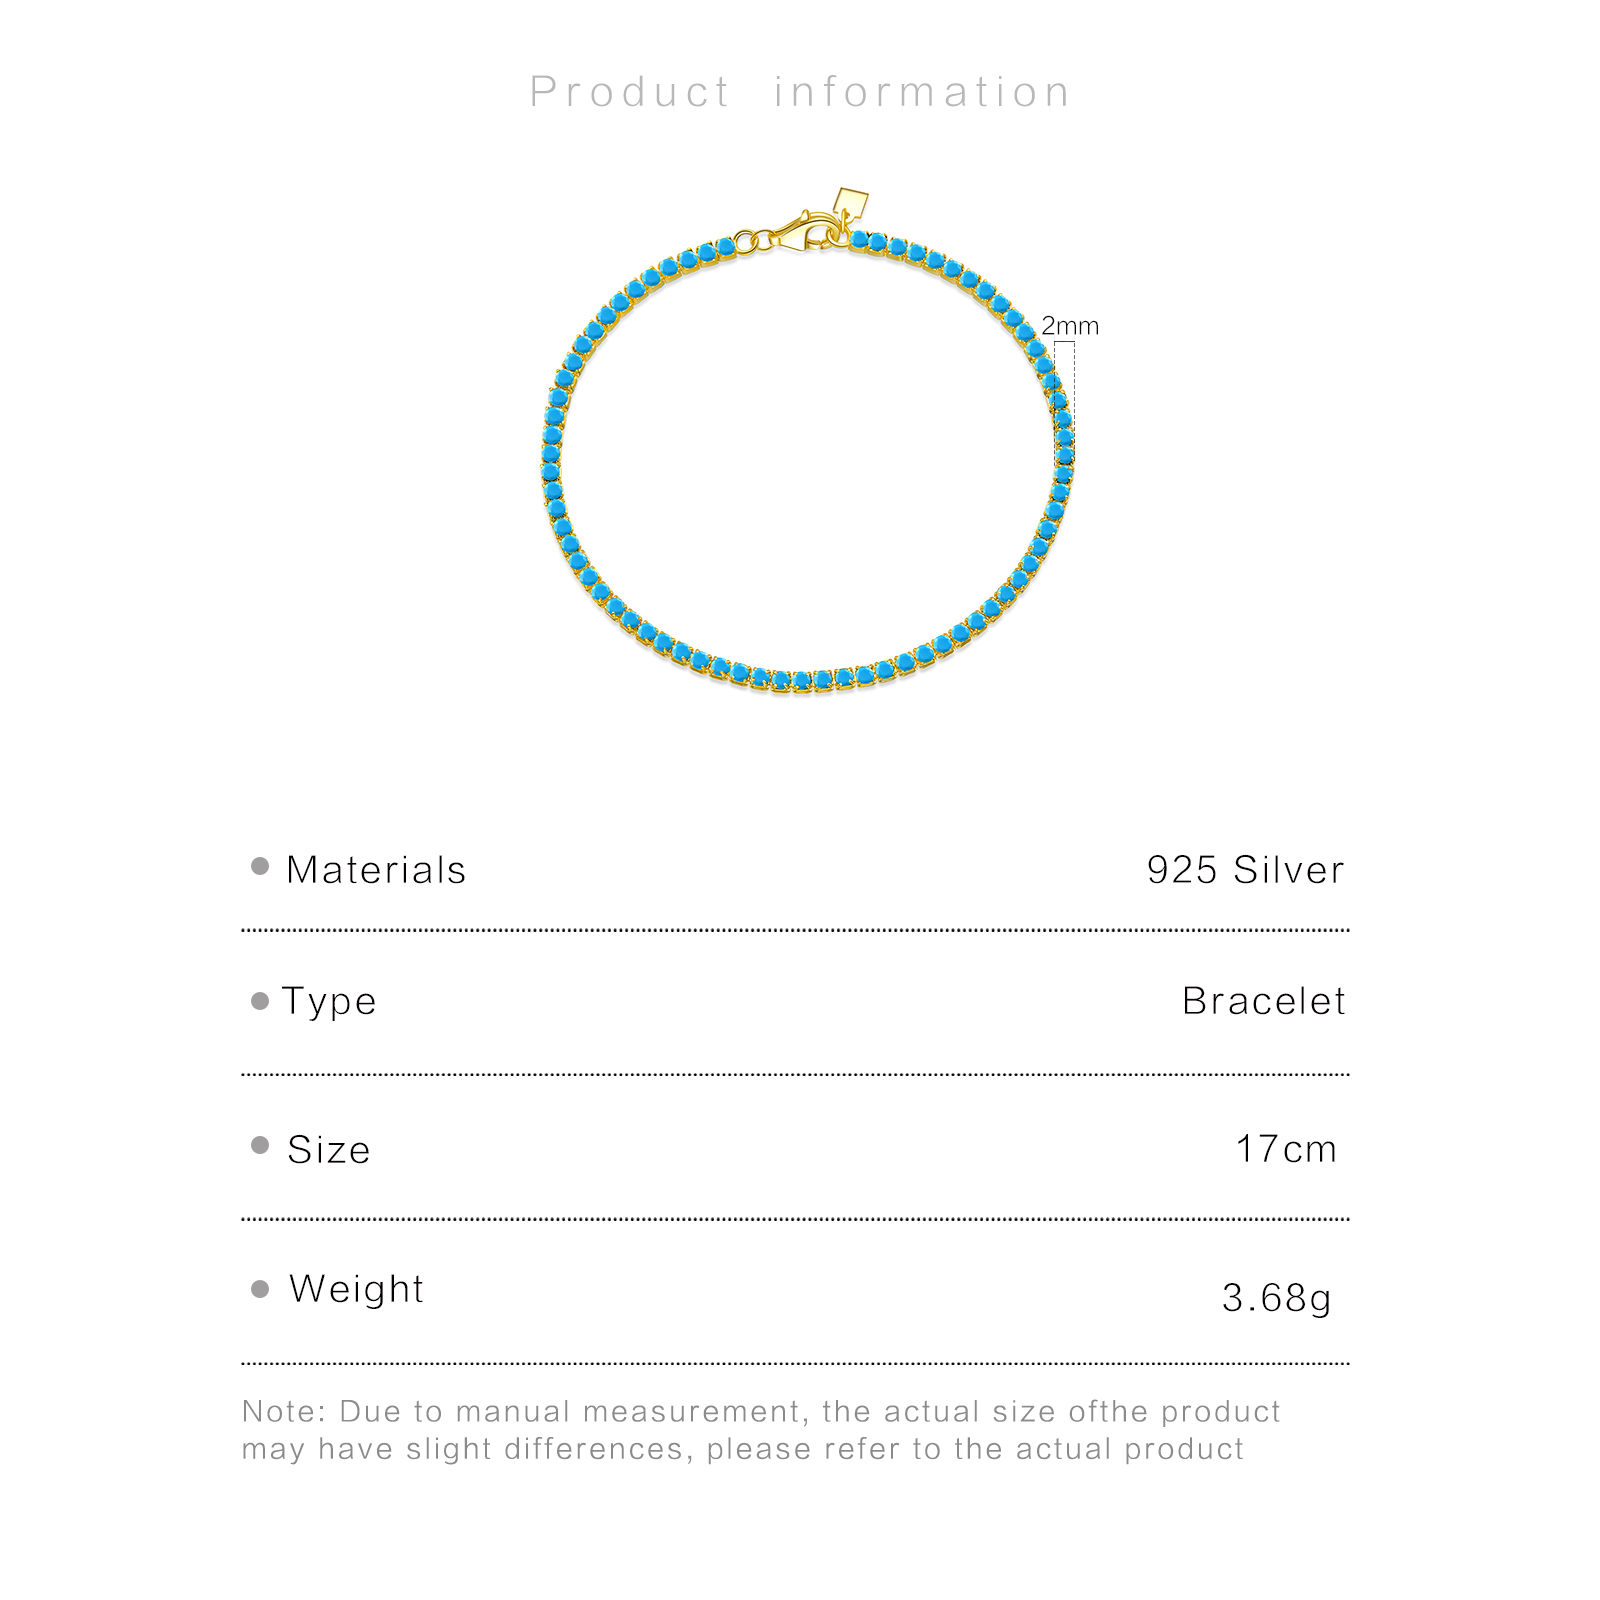Click the manual measurement note text

pos(760,1430)
